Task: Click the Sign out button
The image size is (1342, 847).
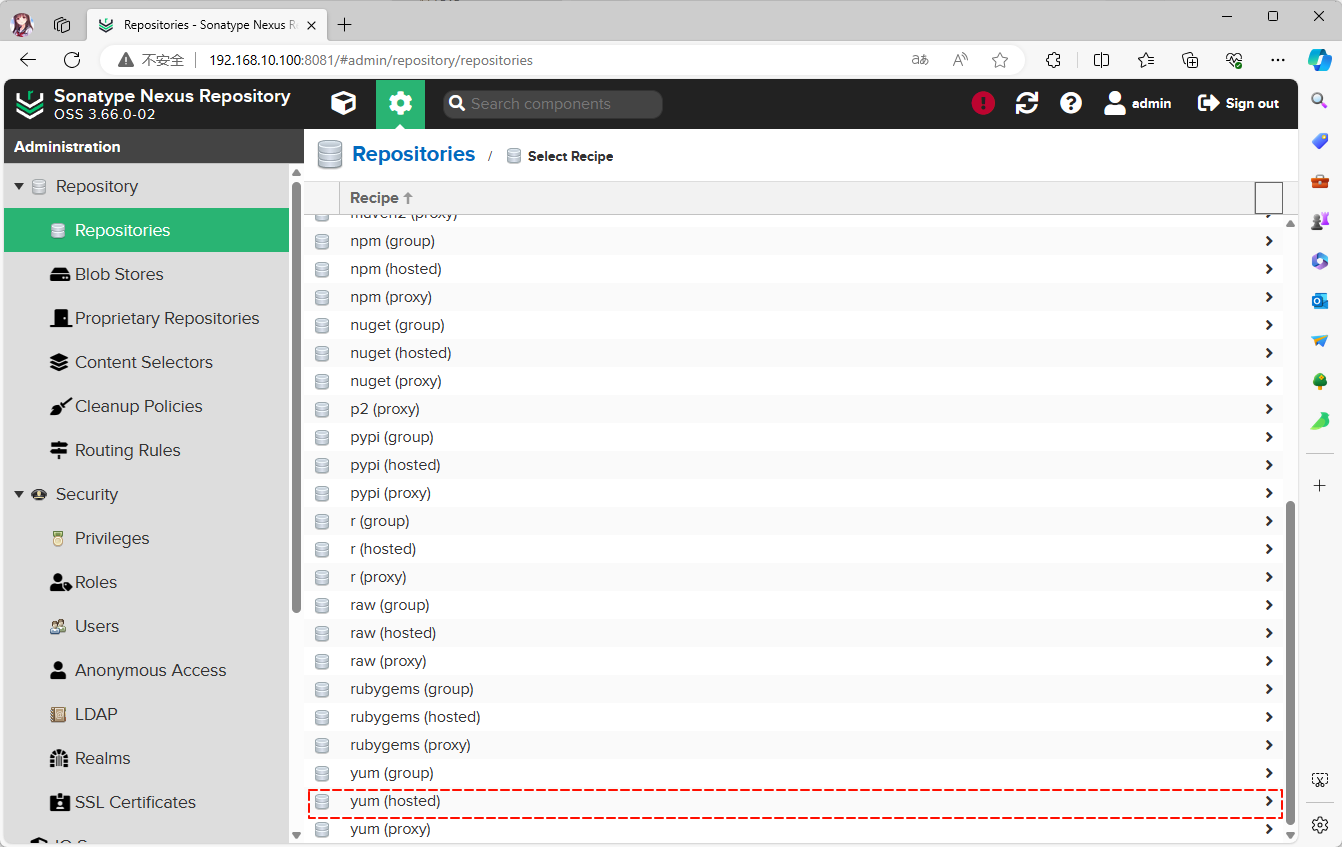Action: [1239, 103]
